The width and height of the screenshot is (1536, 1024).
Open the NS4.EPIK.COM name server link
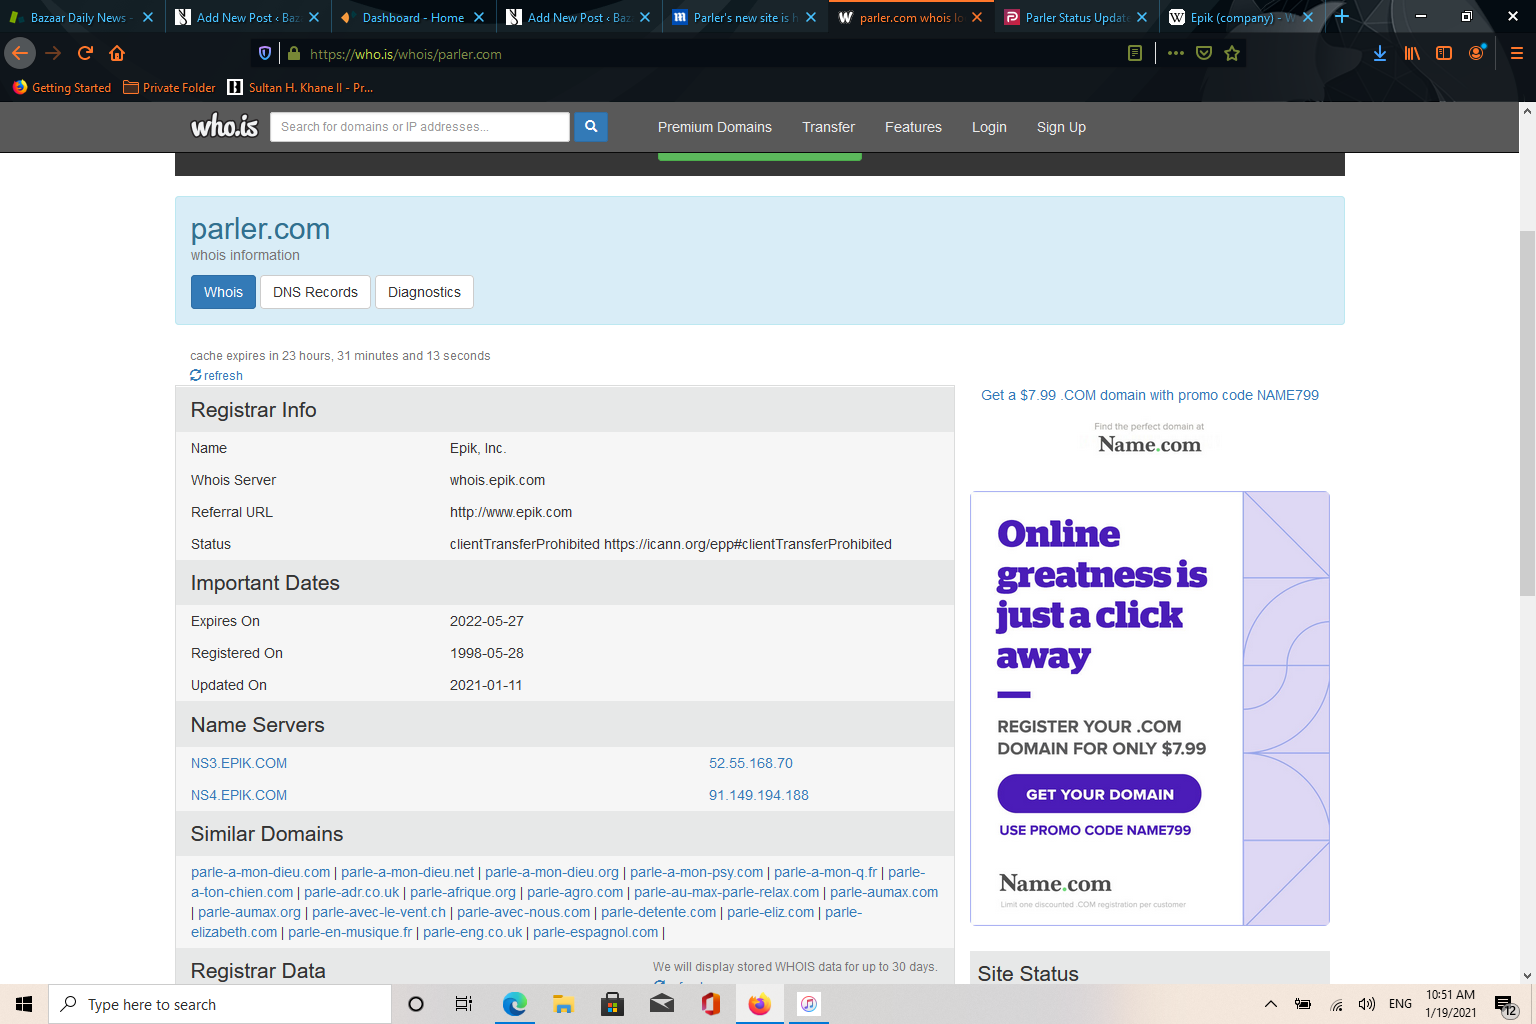coord(239,795)
